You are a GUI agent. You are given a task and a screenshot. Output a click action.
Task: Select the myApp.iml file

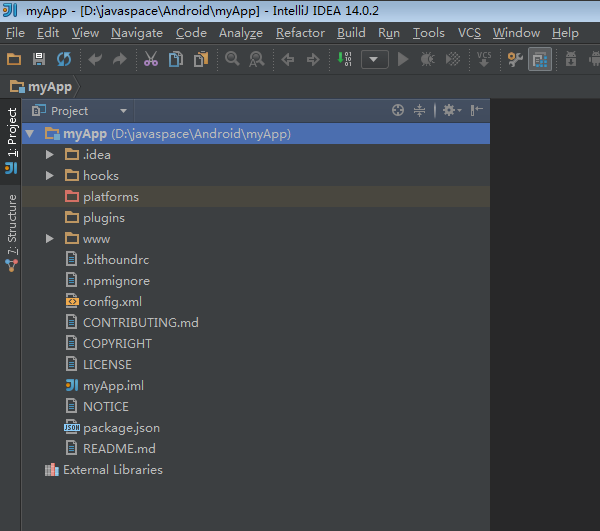(x=256, y=386)
